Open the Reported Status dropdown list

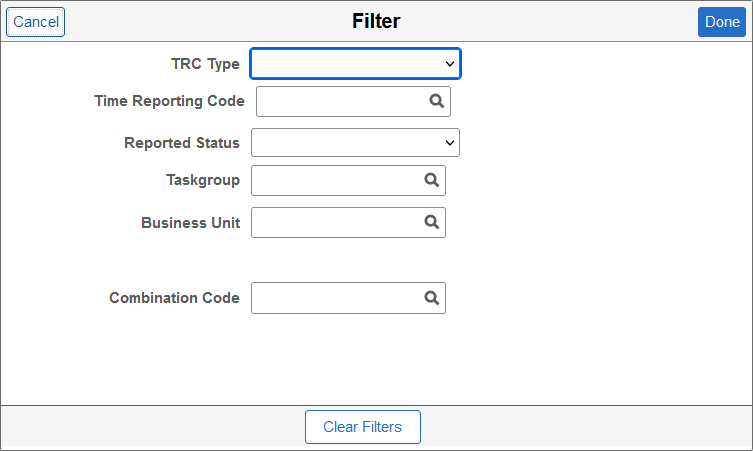click(355, 143)
